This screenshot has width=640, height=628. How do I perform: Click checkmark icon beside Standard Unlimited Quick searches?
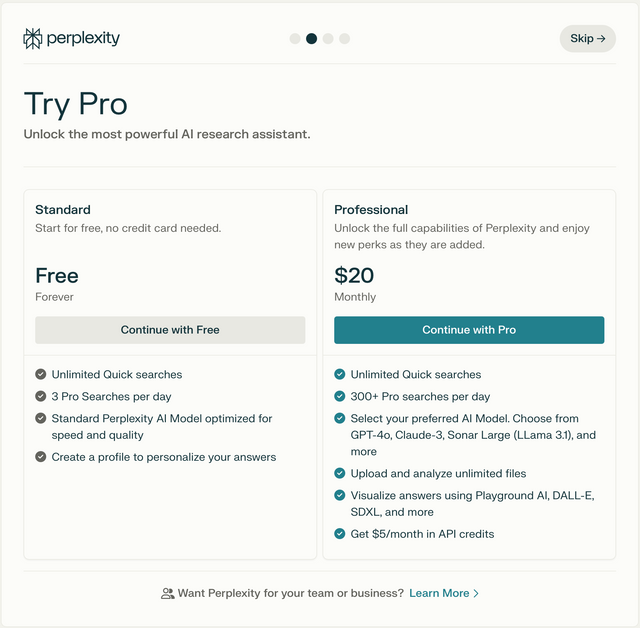coord(41,374)
